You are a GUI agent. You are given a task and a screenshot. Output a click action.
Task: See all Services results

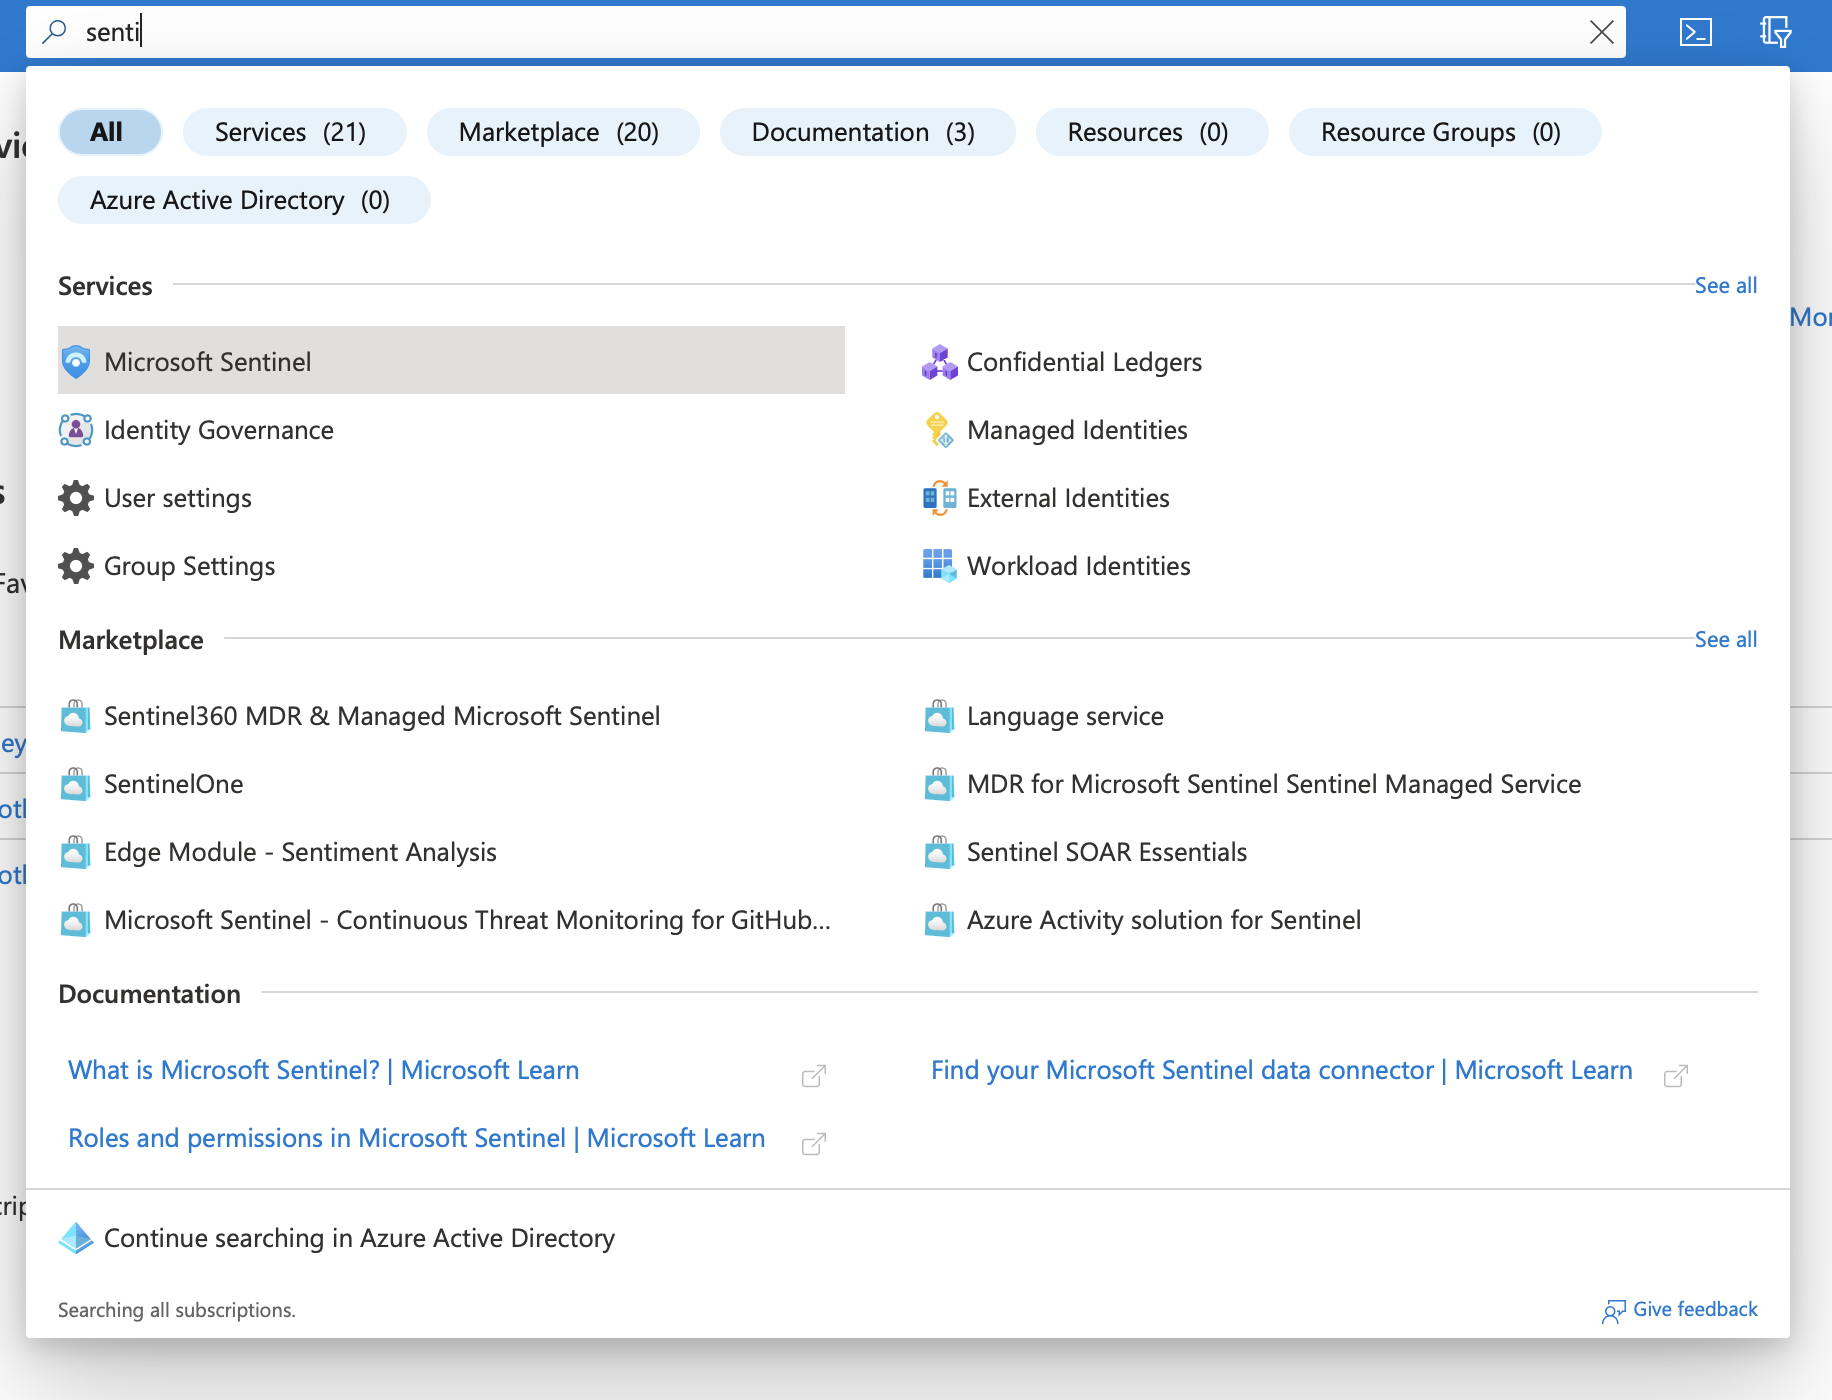tap(1725, 286)
